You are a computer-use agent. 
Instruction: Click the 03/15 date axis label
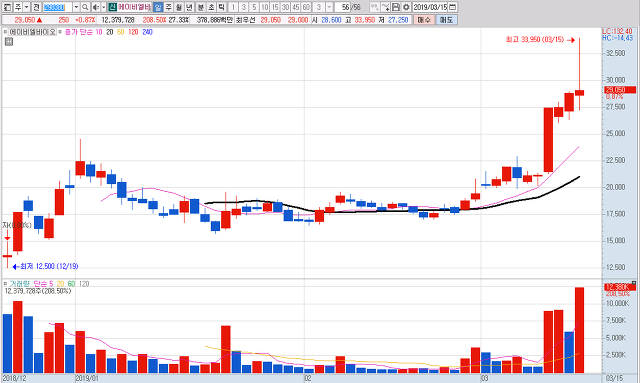tap(615, 379)
